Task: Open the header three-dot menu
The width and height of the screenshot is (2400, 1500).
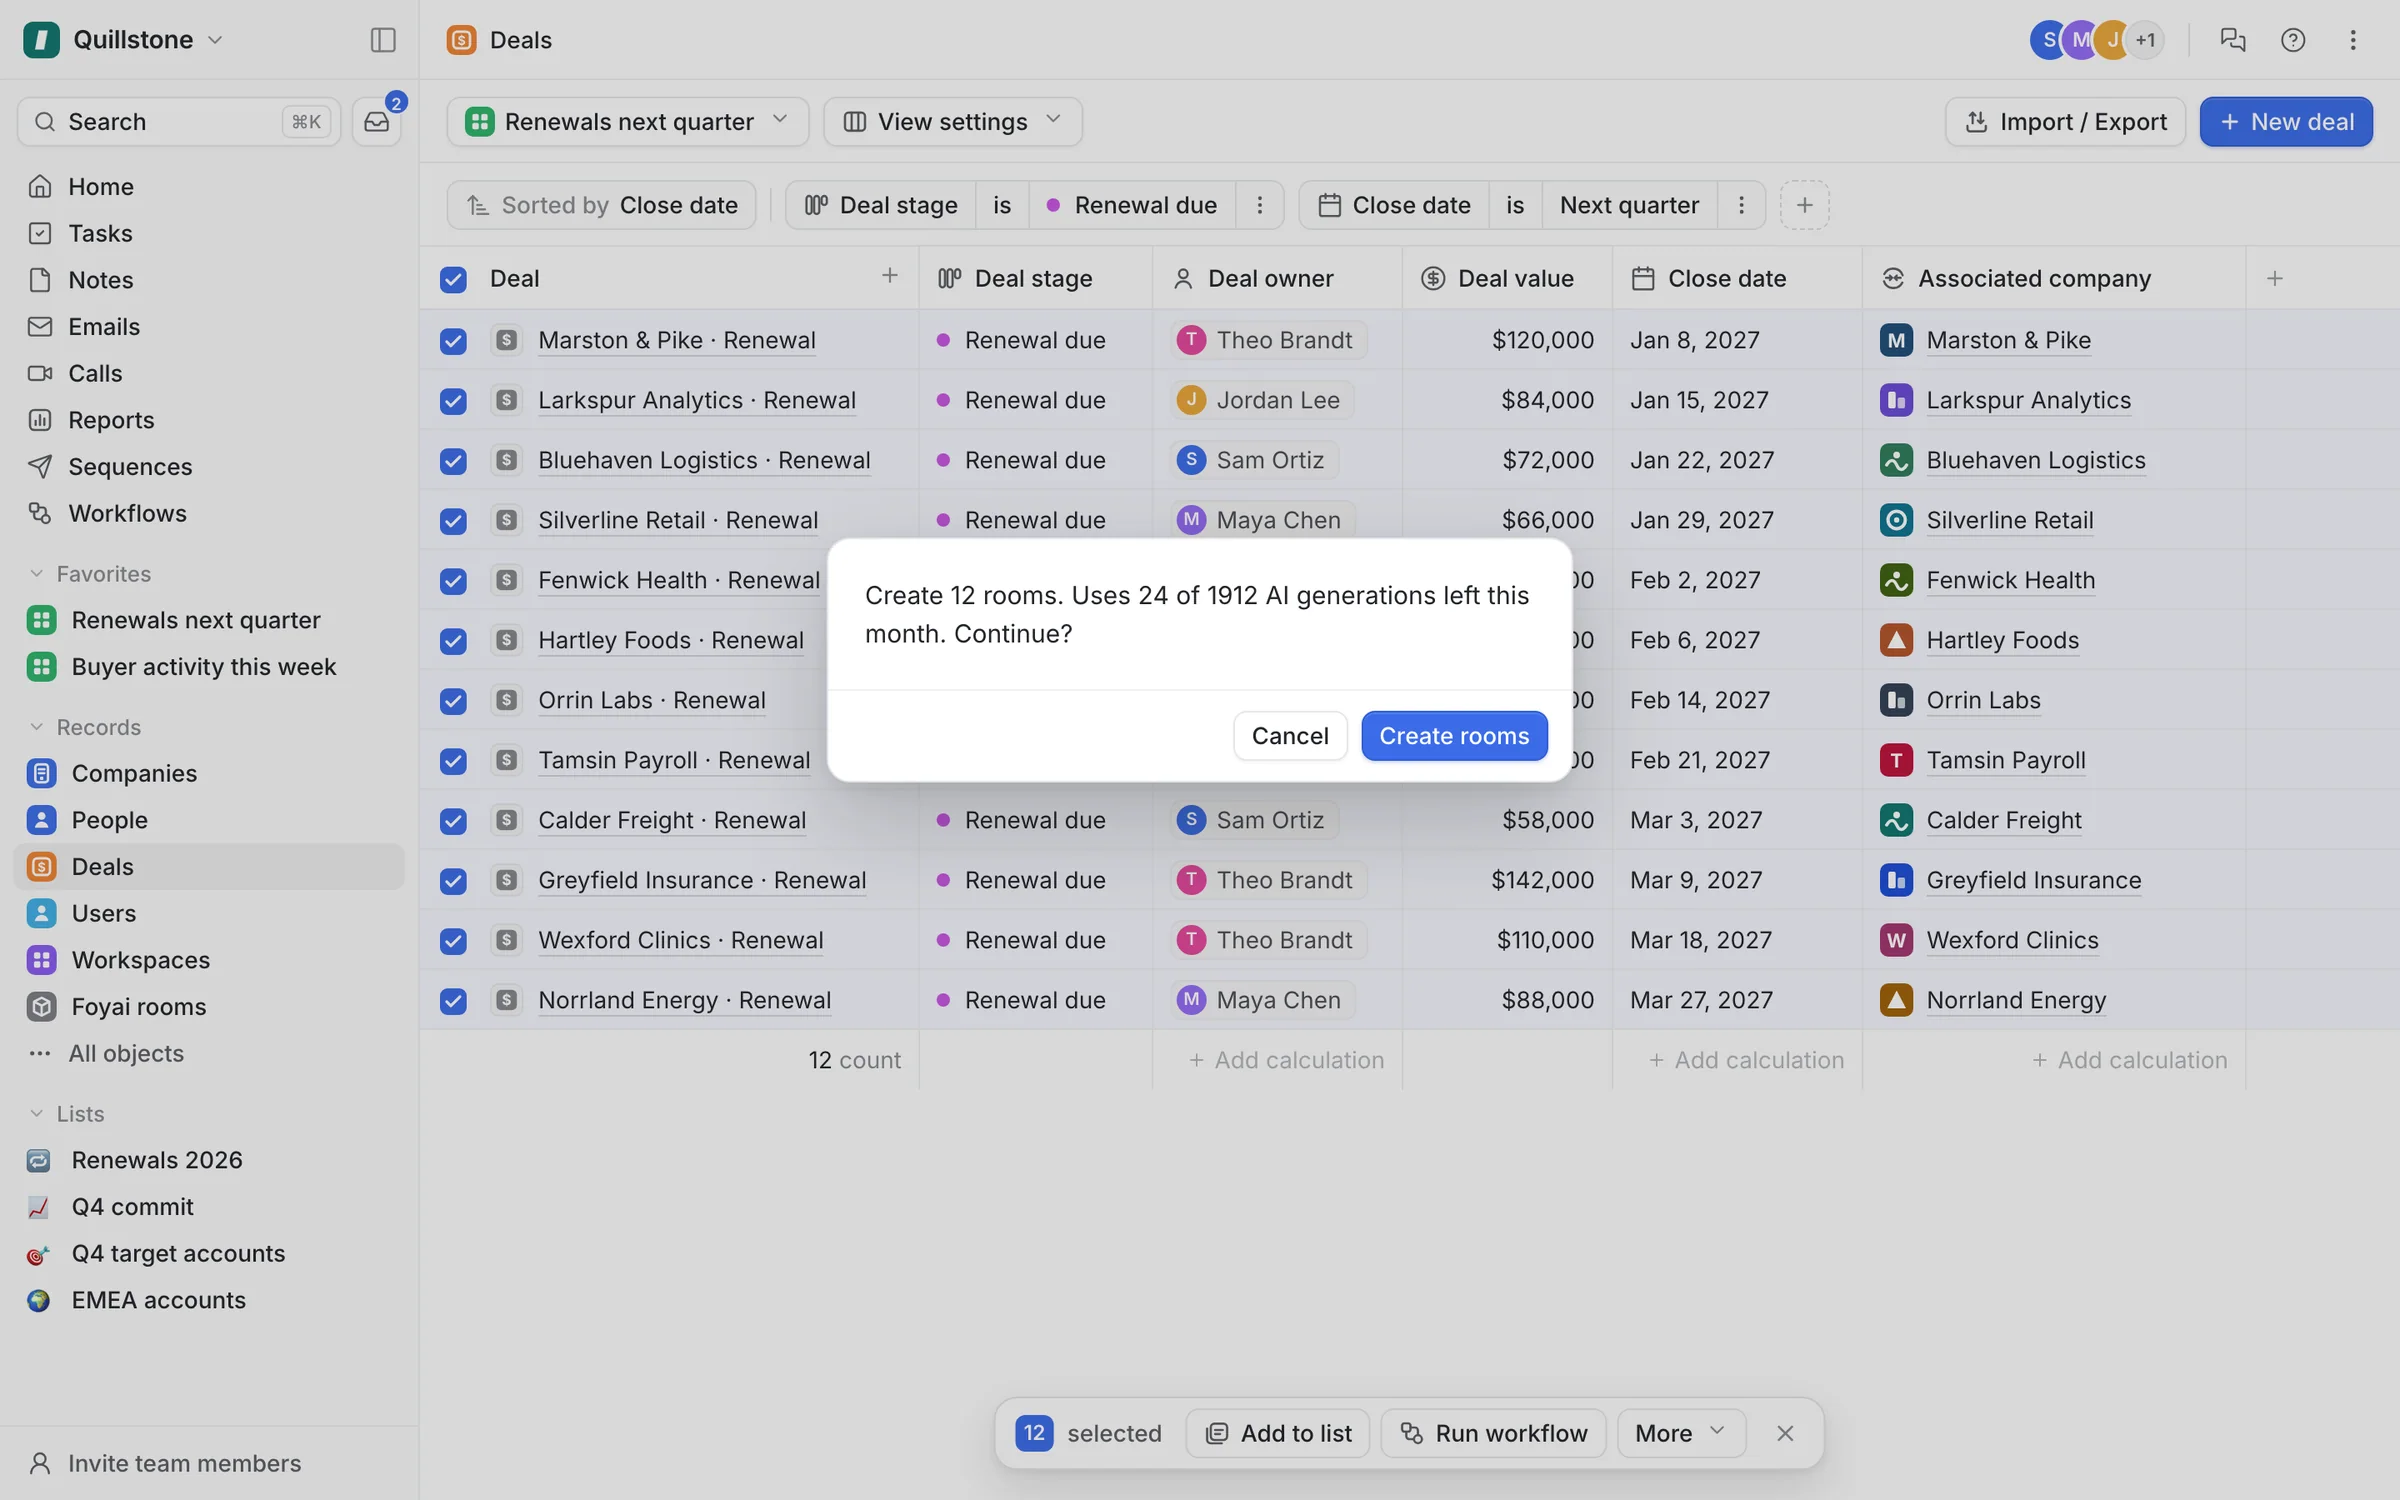Action: tap(2353, 40)
